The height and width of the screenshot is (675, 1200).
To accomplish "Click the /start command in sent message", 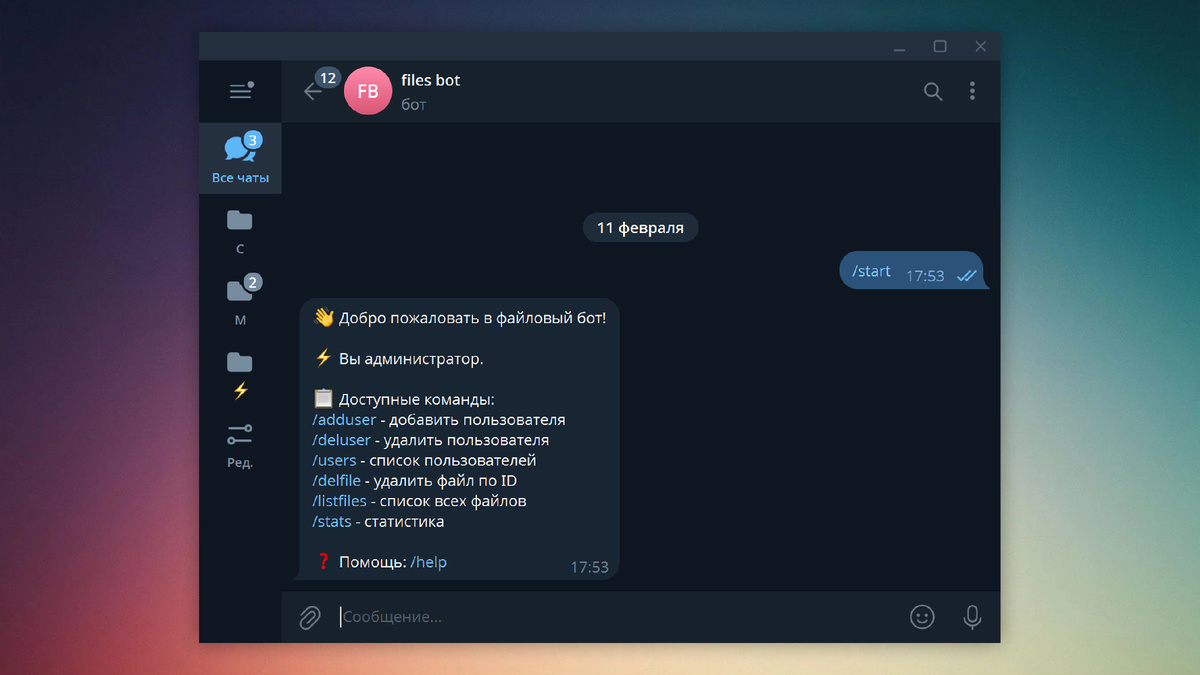I will pos(871,271).
